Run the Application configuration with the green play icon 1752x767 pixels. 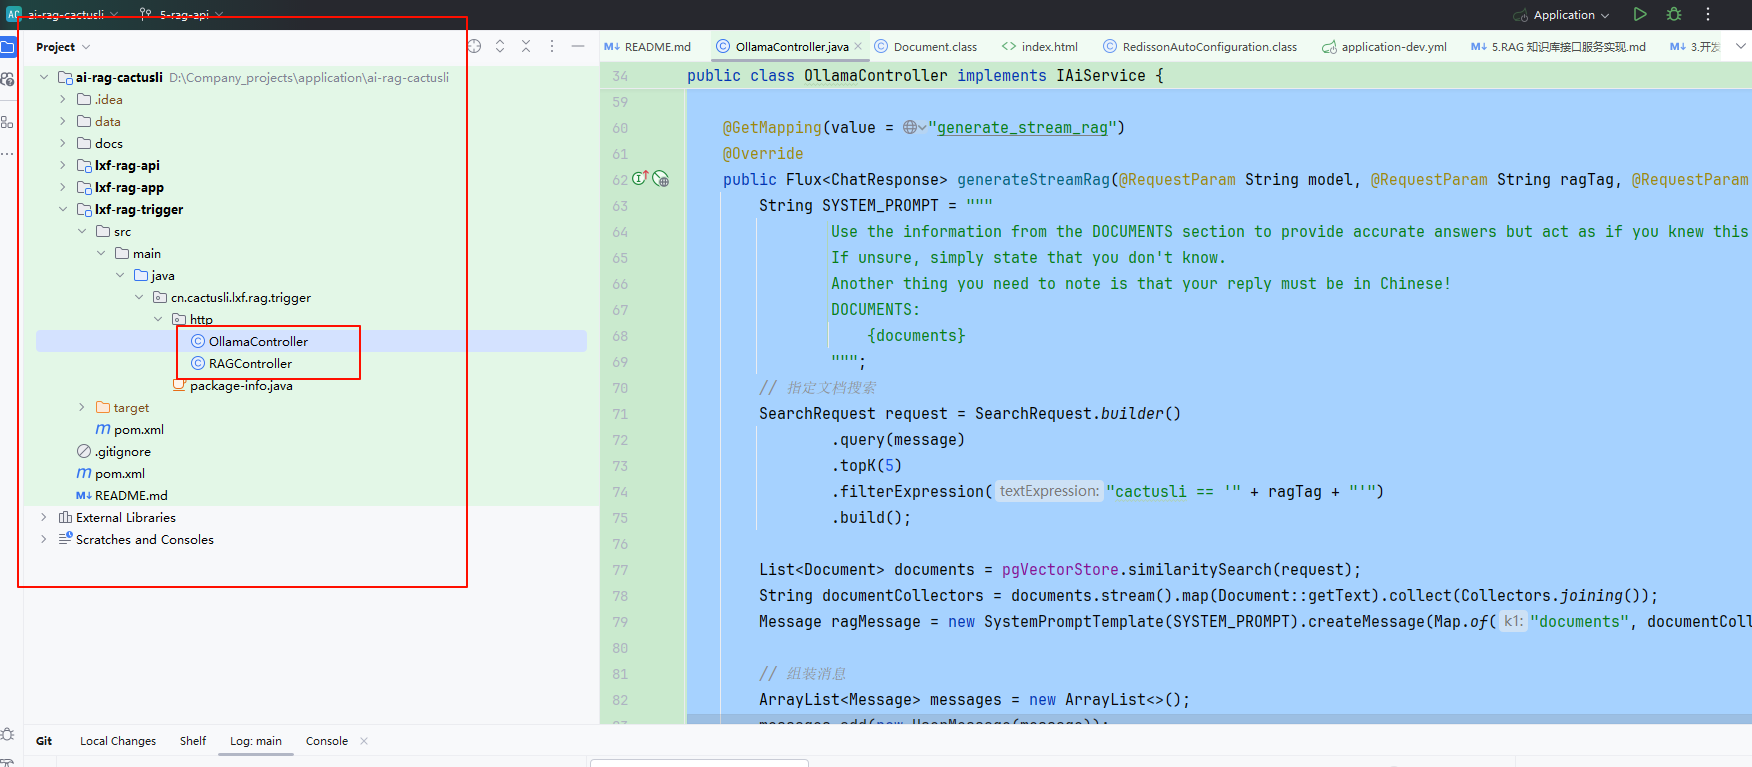click(1640, 14)
